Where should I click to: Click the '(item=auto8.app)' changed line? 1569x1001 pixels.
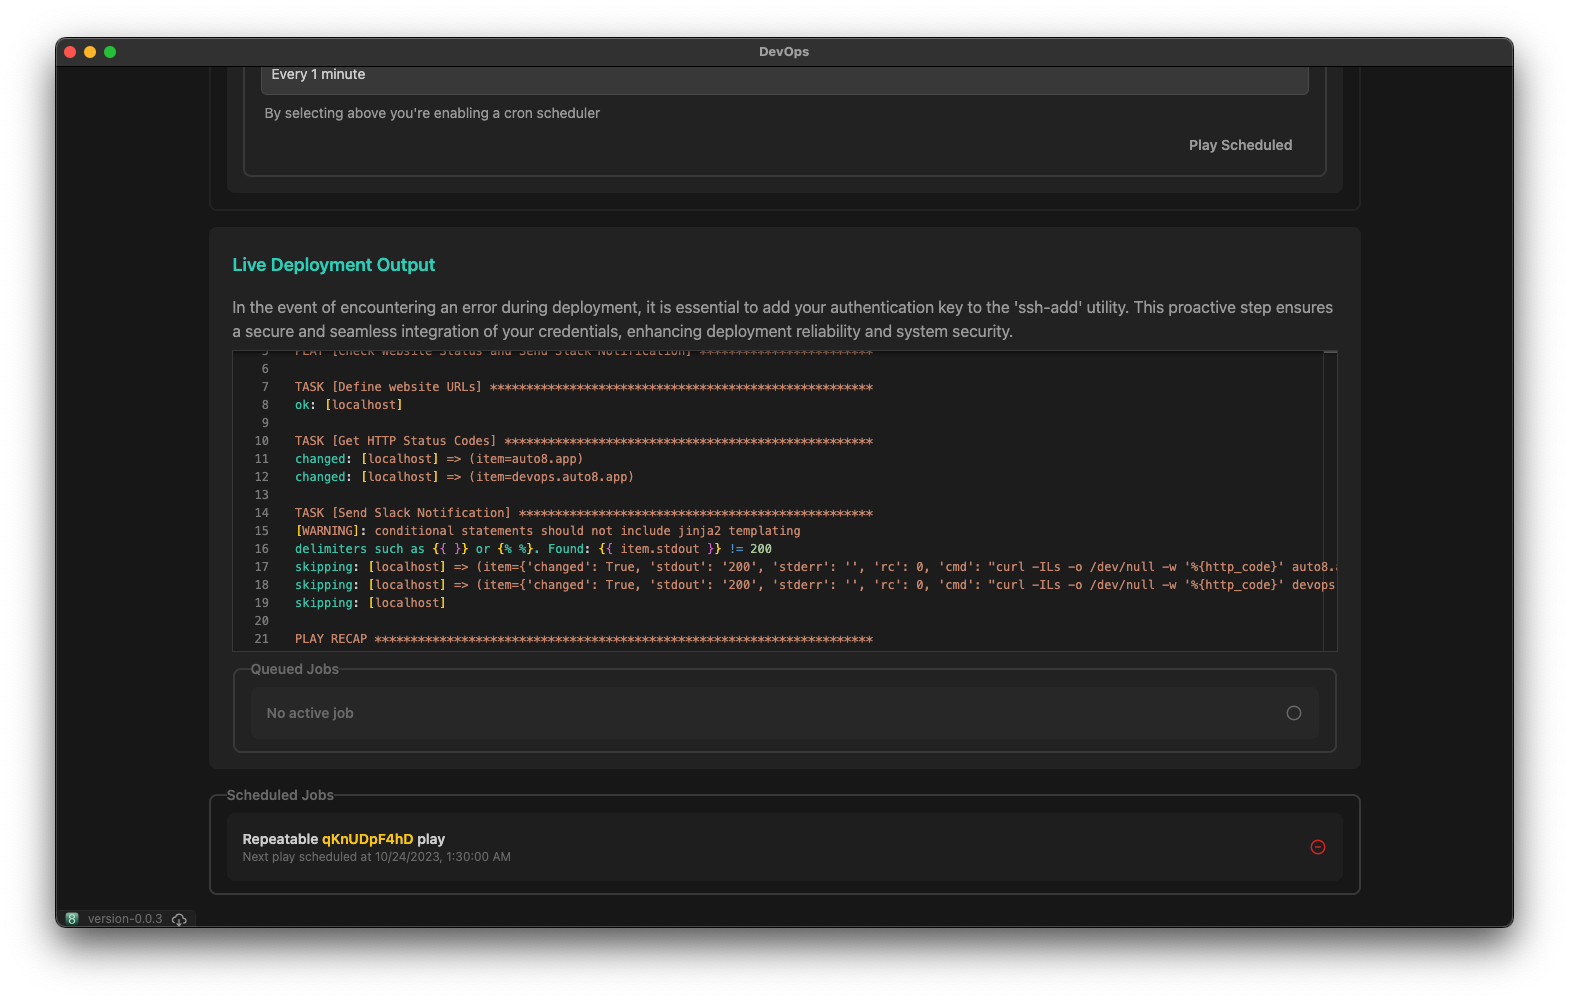(438, 459)
